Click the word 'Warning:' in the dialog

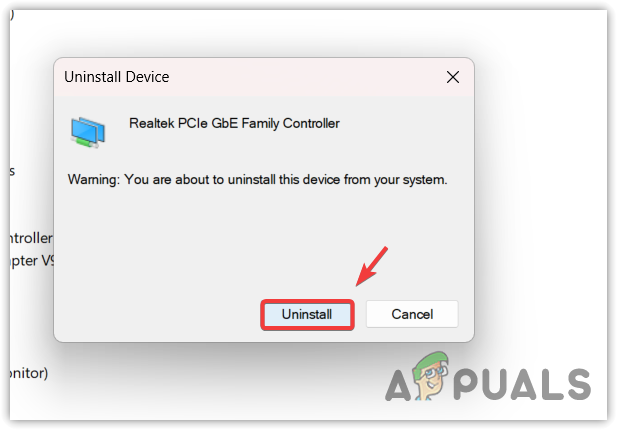(x=94, y=180)
